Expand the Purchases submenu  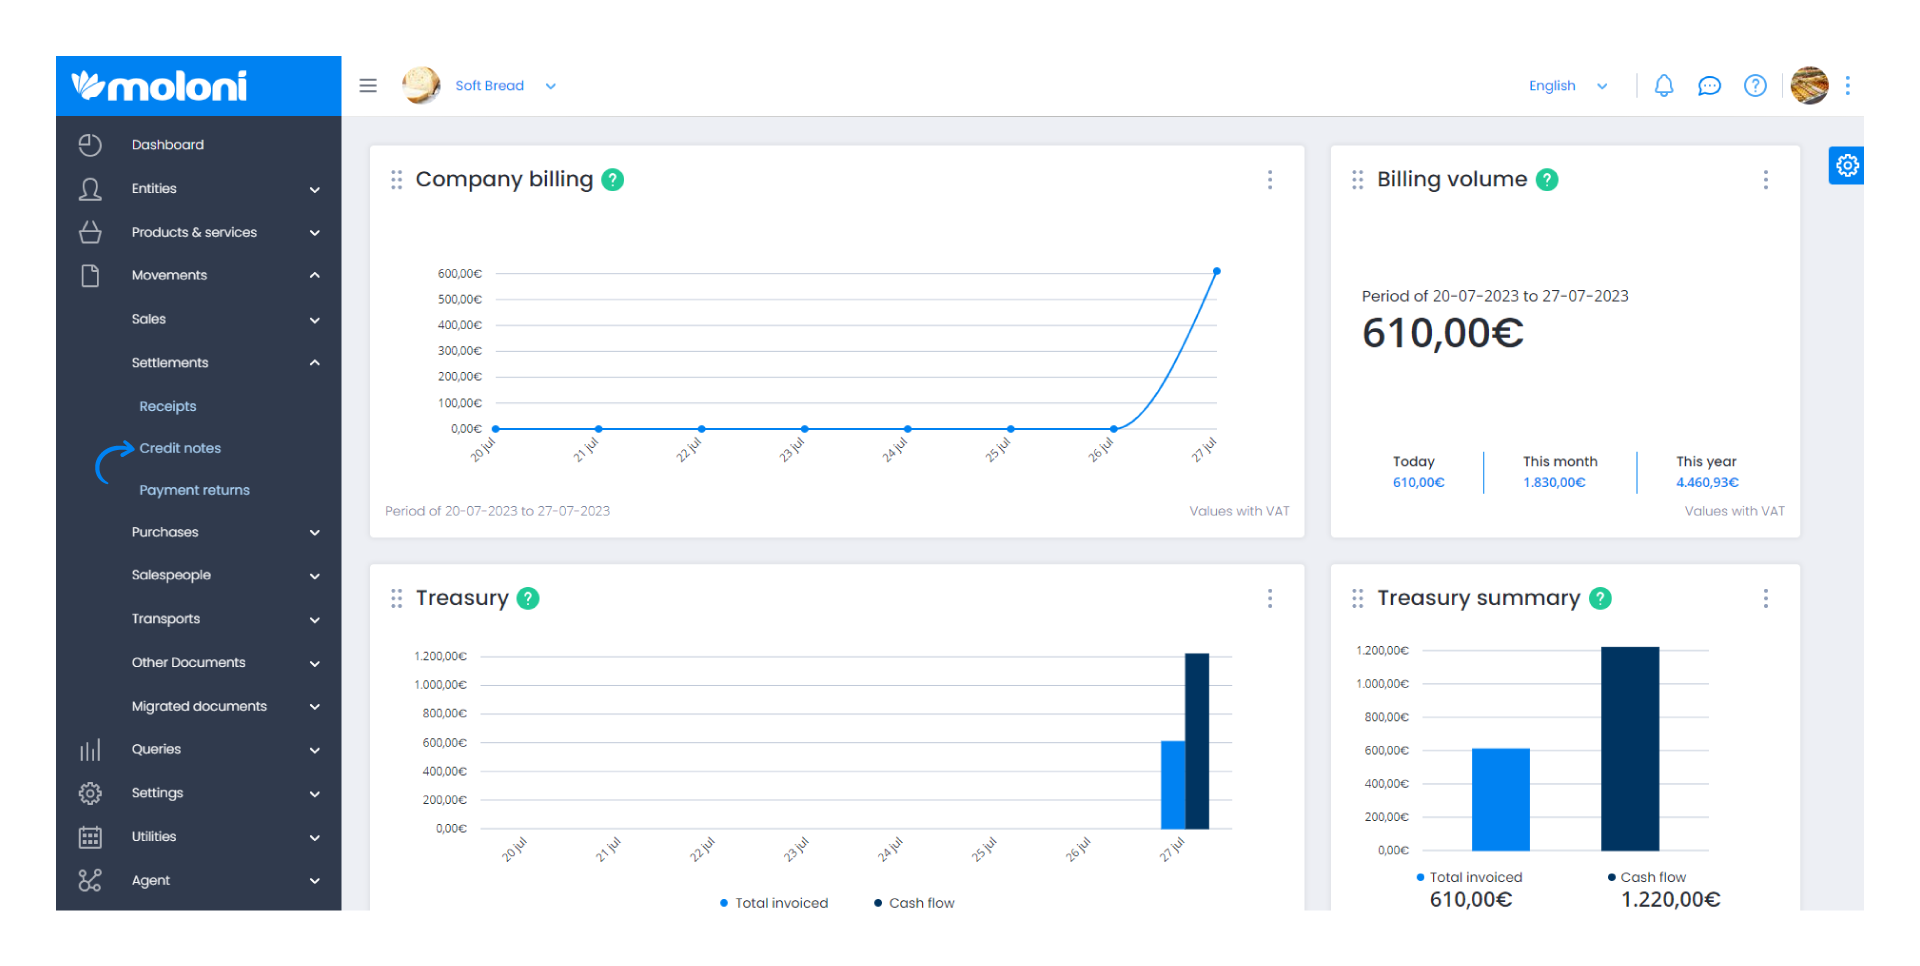(315, 533)
